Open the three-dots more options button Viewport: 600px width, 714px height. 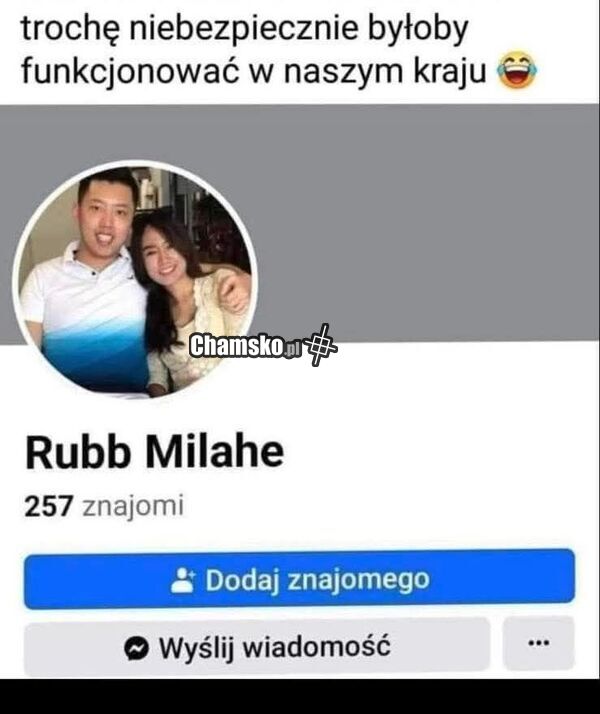tap(539, 643)
